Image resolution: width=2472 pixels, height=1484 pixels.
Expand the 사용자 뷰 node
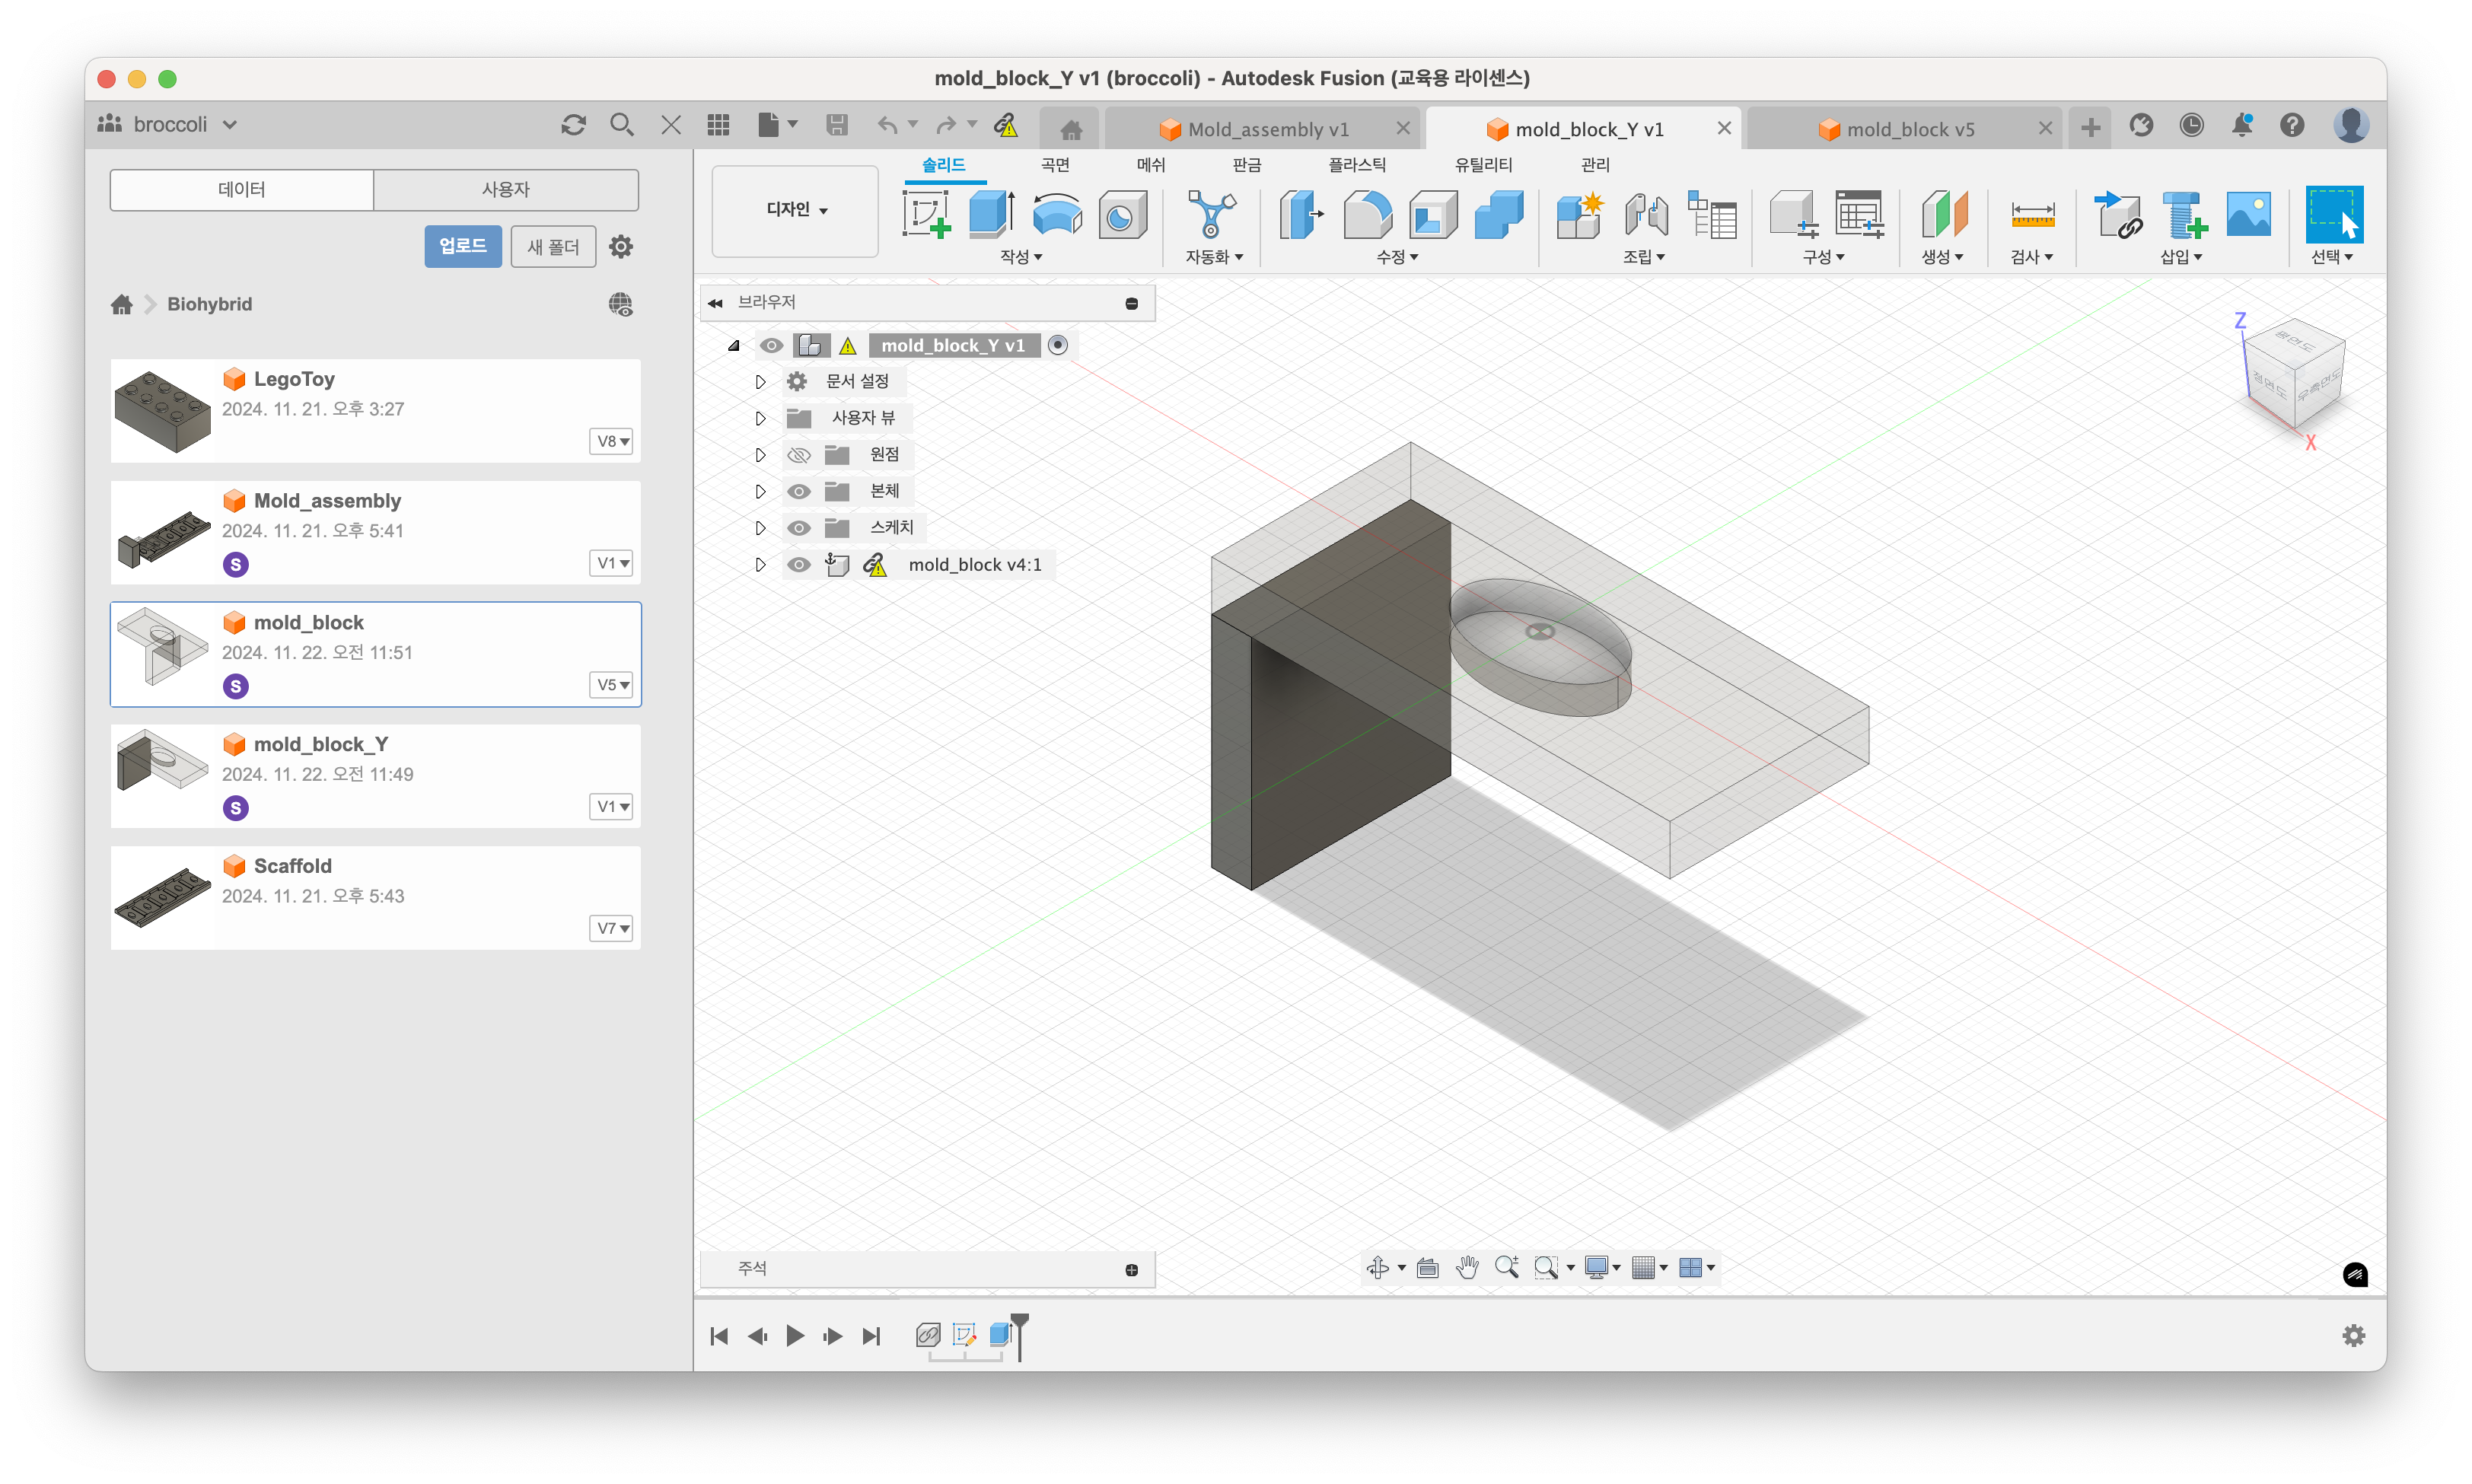pyautogui.click(x=760, y=418)
